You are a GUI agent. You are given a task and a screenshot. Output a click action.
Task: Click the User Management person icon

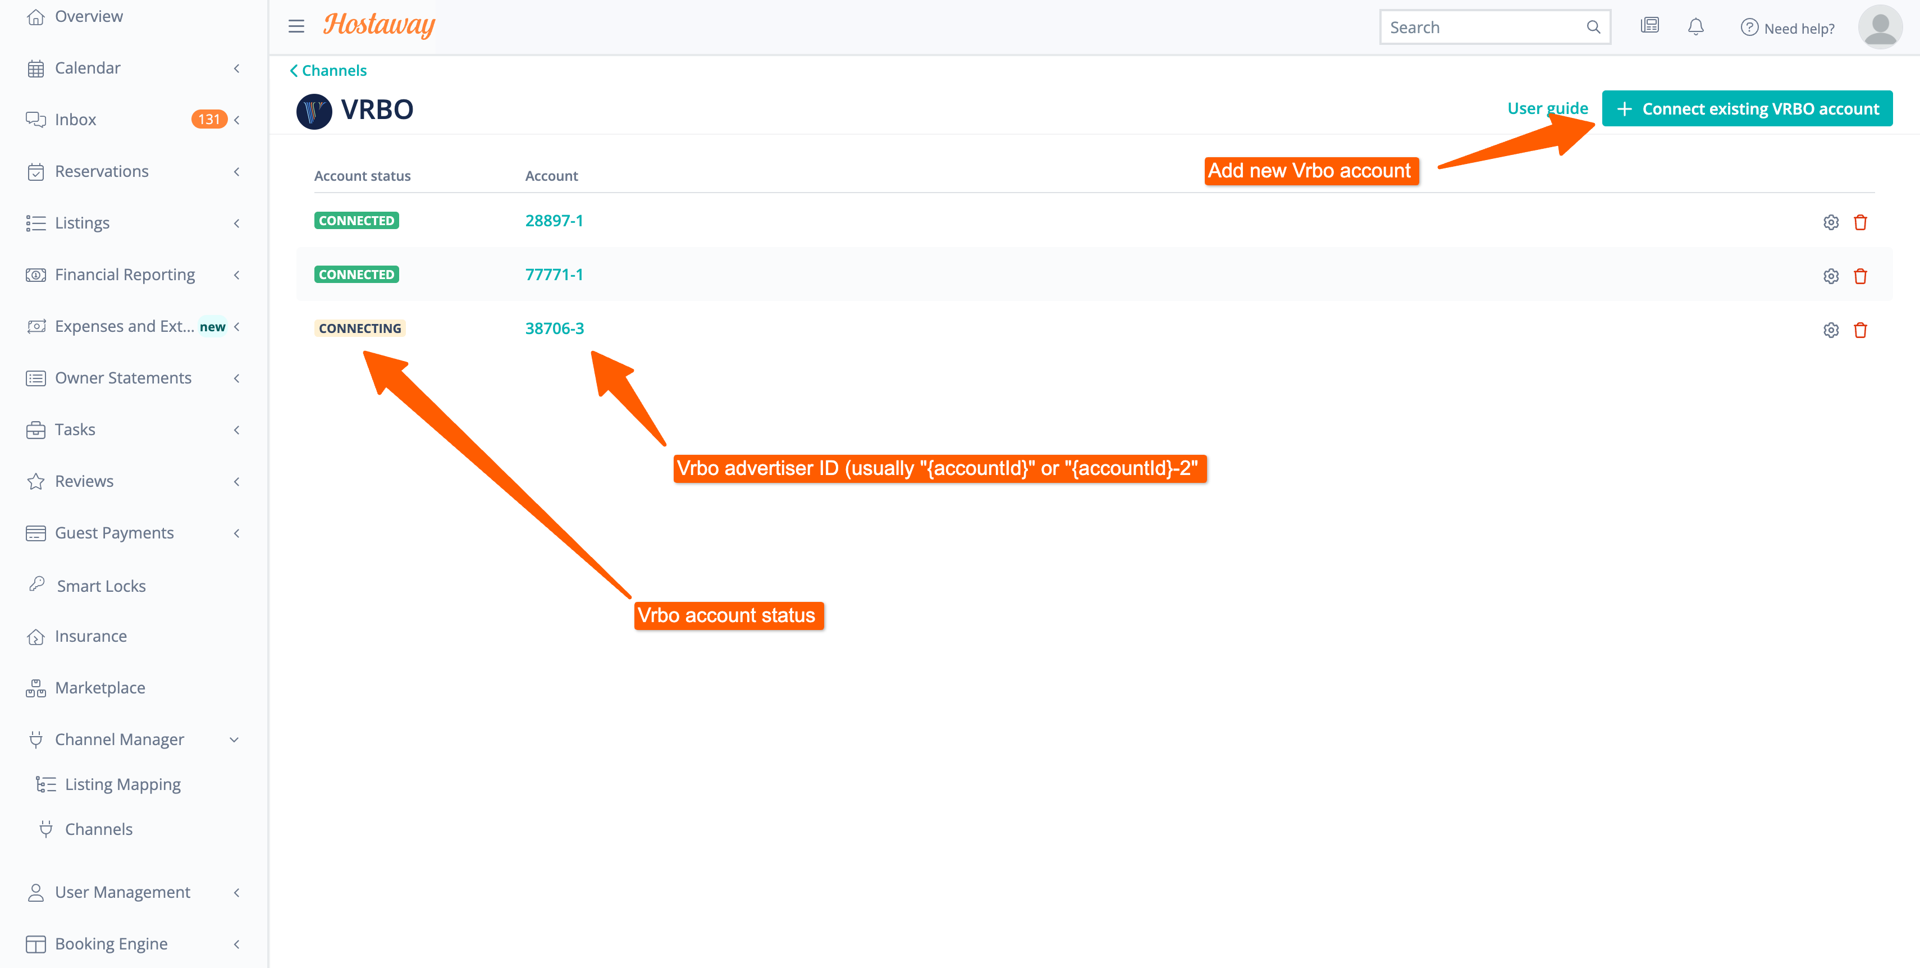click(x=36, y=893)
